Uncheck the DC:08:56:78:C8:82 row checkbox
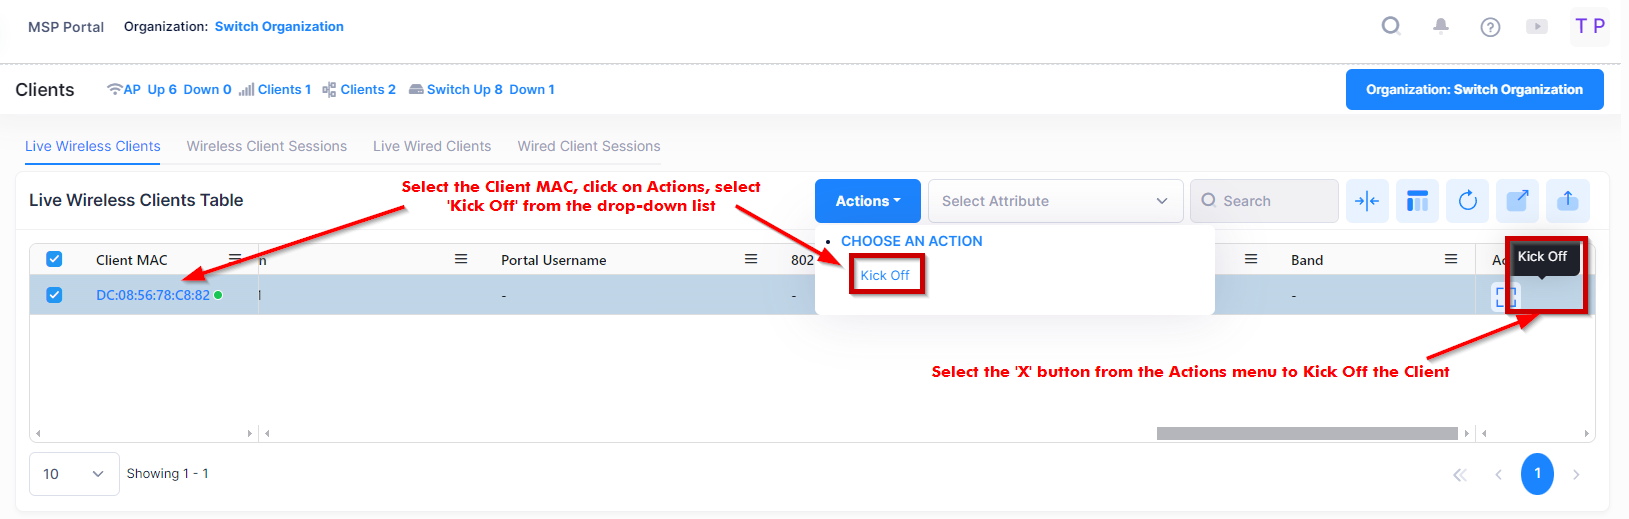The height and width of the screenshot is (519, 1629). 54,295
